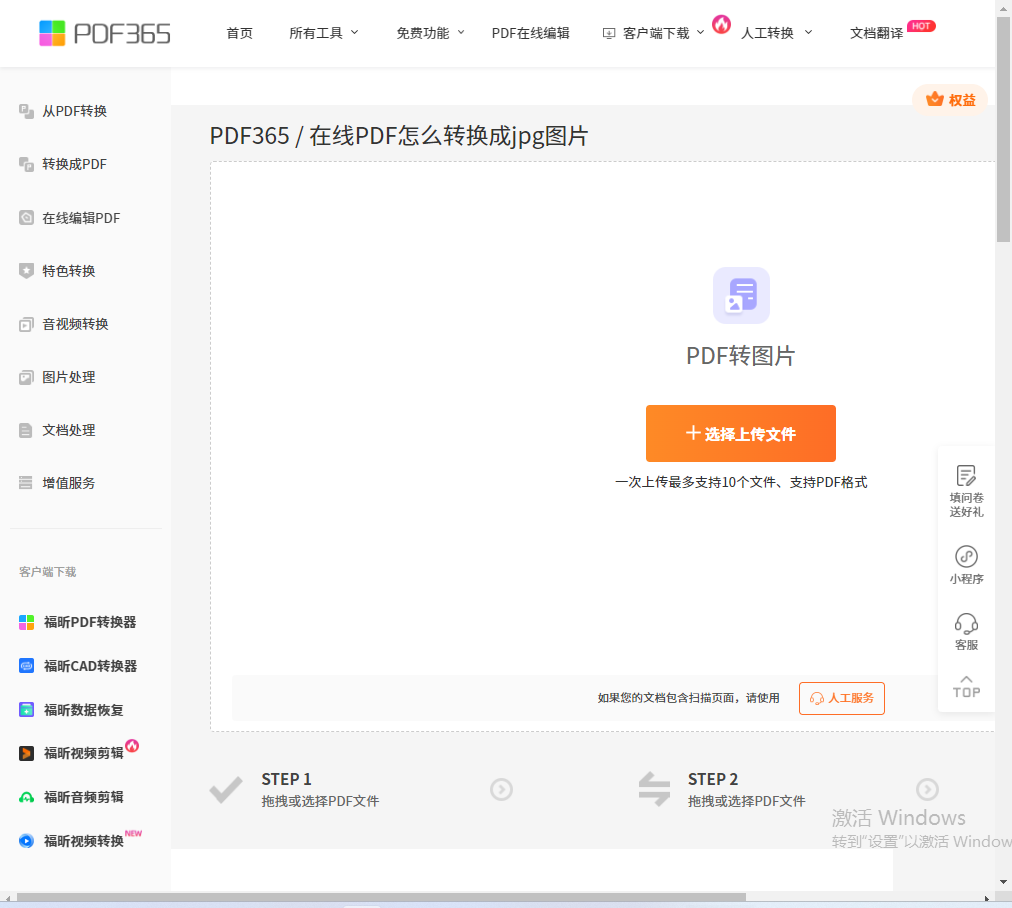Click the 特色转换 star icon

[x=26, y=271]
